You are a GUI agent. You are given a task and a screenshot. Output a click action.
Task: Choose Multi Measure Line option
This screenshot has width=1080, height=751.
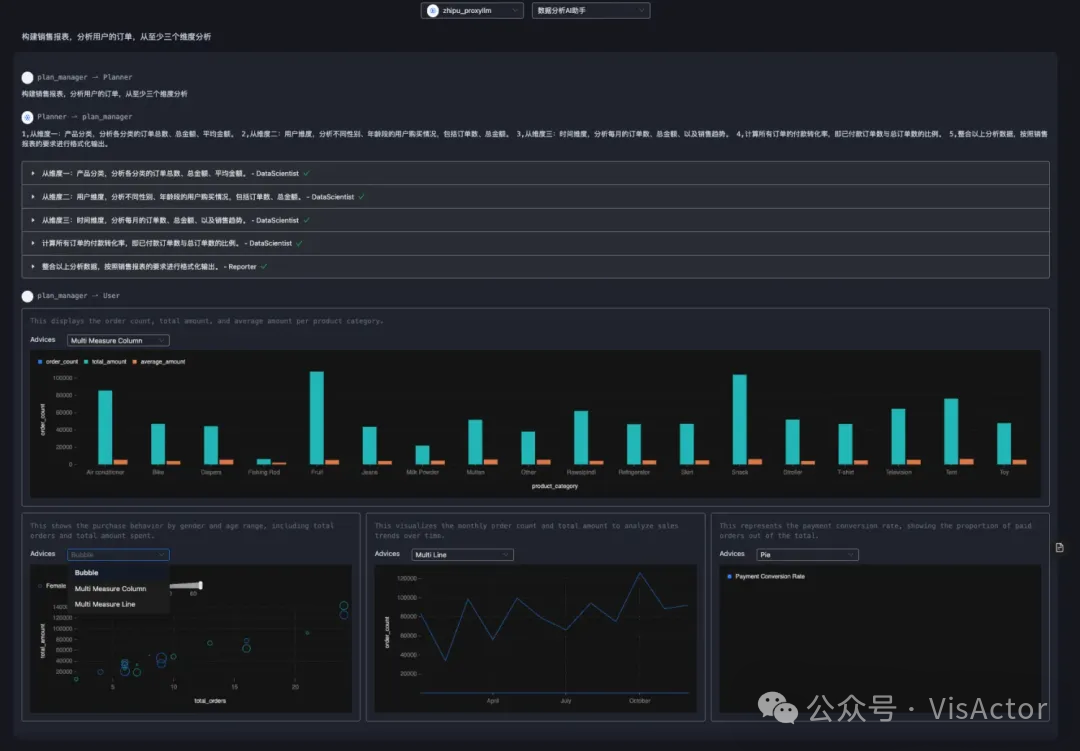point(105,604)
